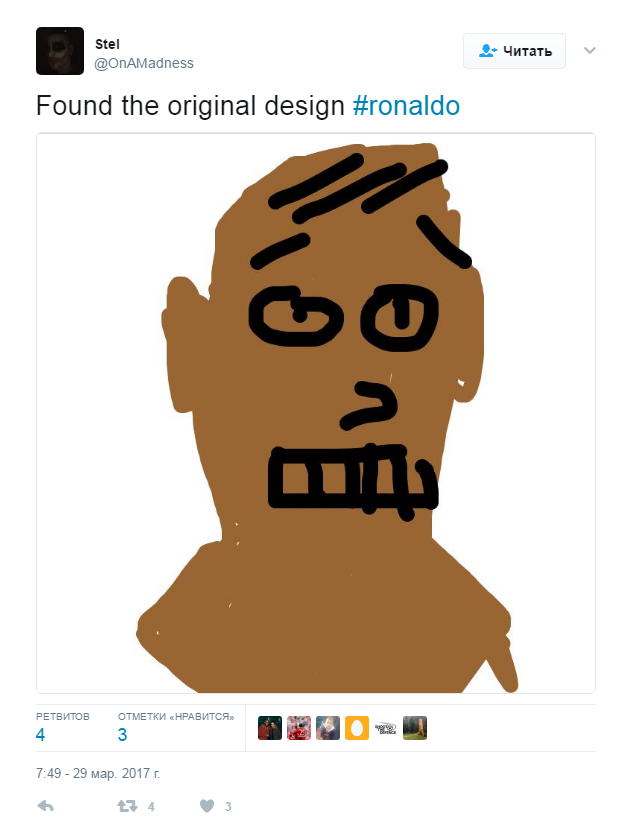The height and width of the screenshot is (827, 629).
Task: Open the third liker's avatar thumbnail
Action: coord(328,728)
